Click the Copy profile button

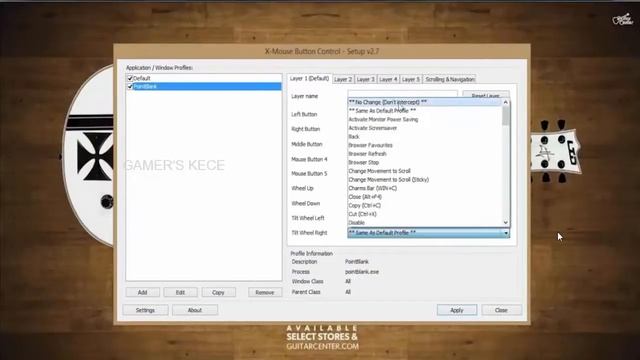pyautogui.click(x=218, y=292)
